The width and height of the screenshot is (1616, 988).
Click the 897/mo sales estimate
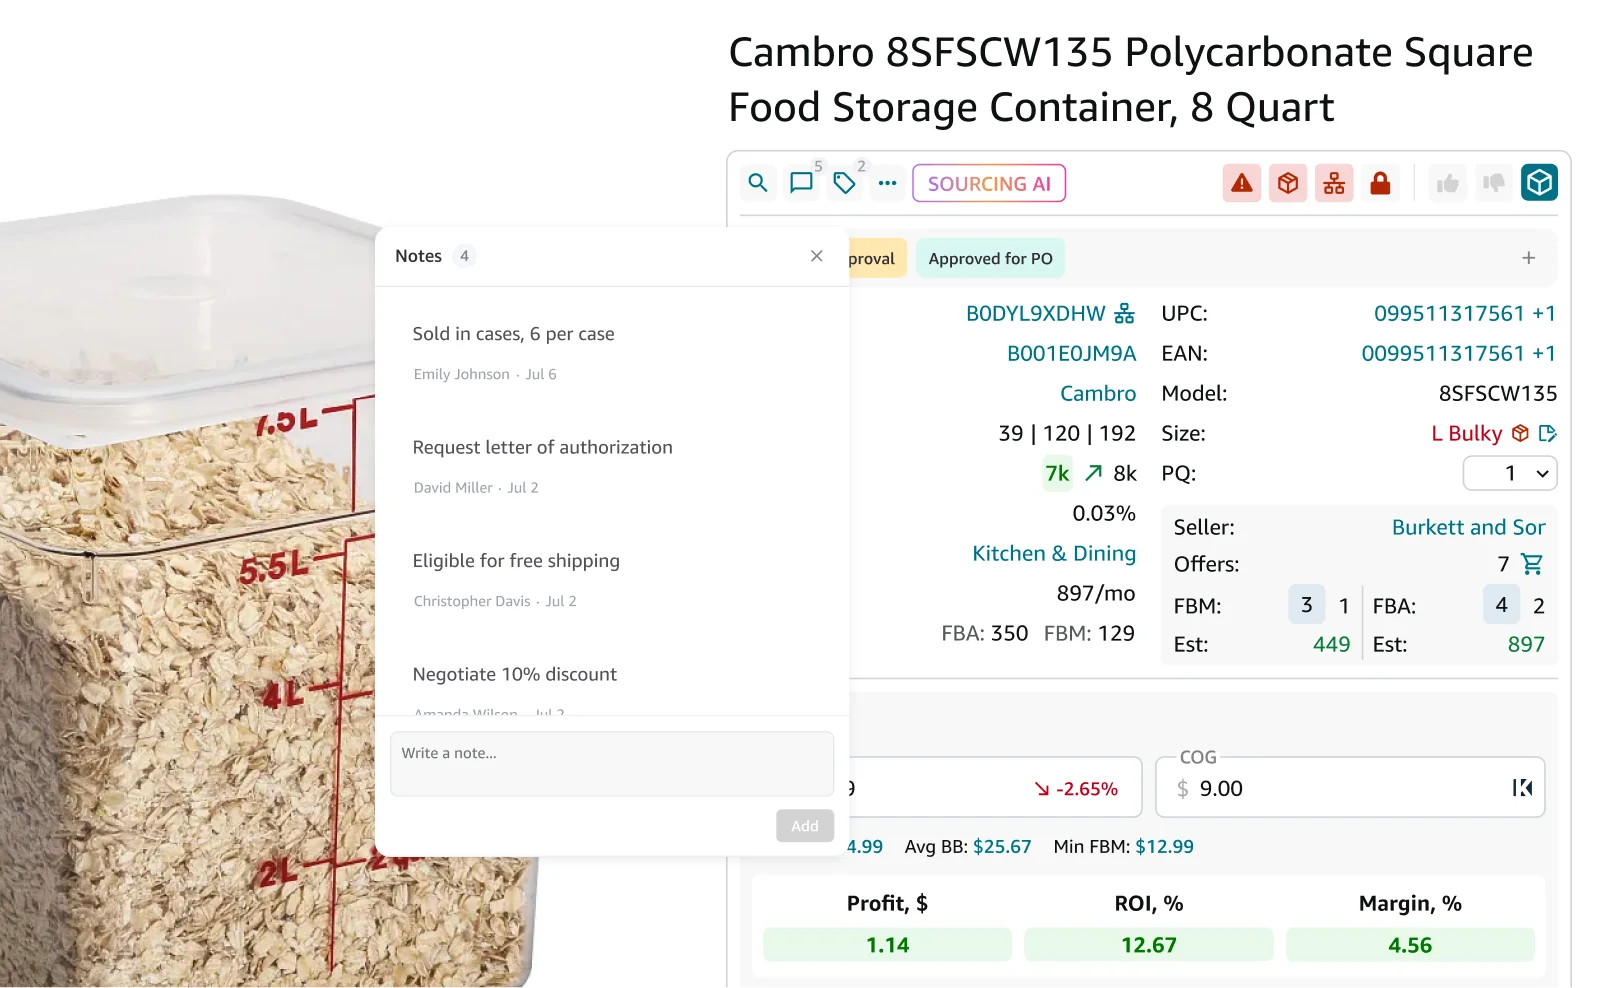(1096, 594)
